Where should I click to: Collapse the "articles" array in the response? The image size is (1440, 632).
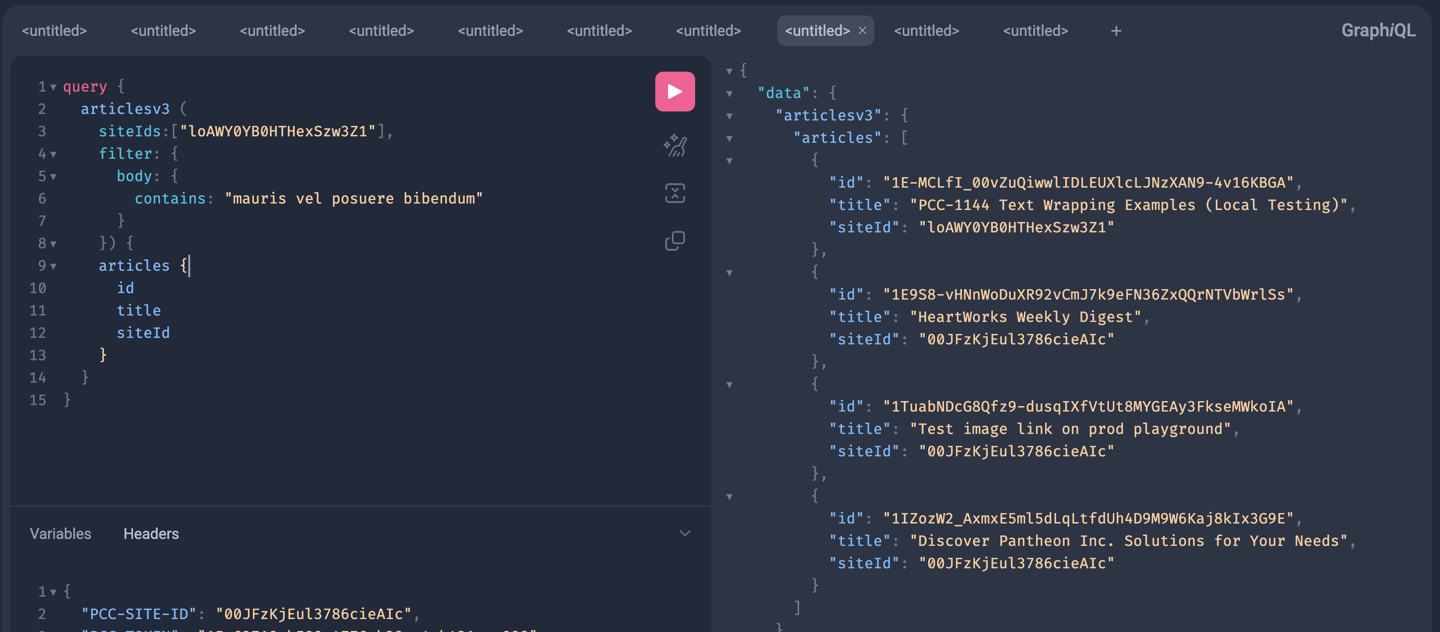tap(730, 139)
